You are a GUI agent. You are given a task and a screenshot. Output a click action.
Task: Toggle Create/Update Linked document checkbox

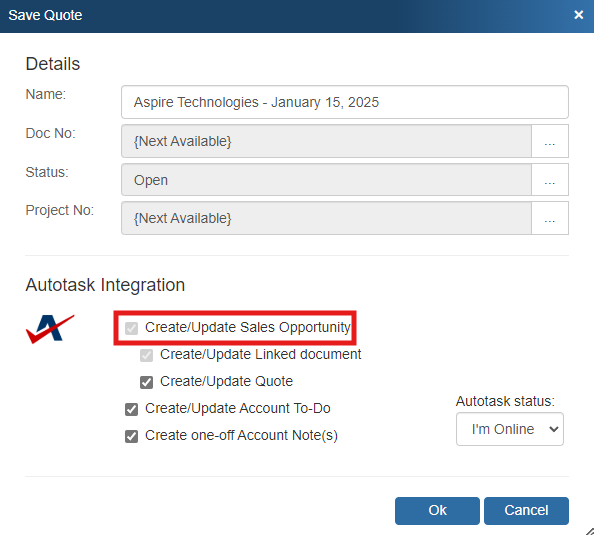pyautogui.click(x=146, y=355)
